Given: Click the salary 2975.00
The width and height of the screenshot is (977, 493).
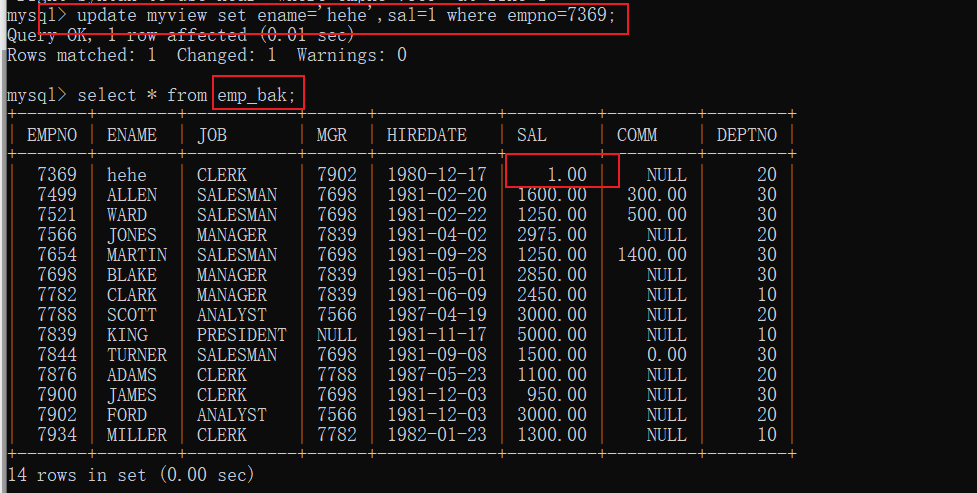Looking at the screenshot, I should point(551,234).
